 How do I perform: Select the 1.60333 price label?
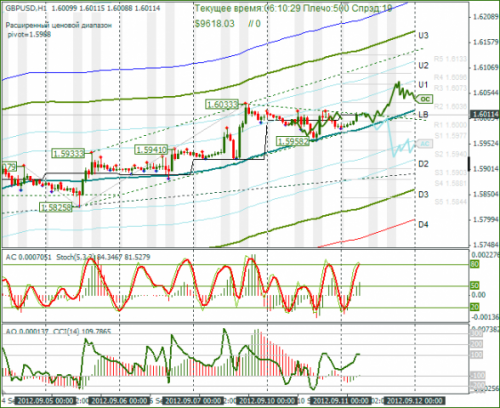coord(222,105)
